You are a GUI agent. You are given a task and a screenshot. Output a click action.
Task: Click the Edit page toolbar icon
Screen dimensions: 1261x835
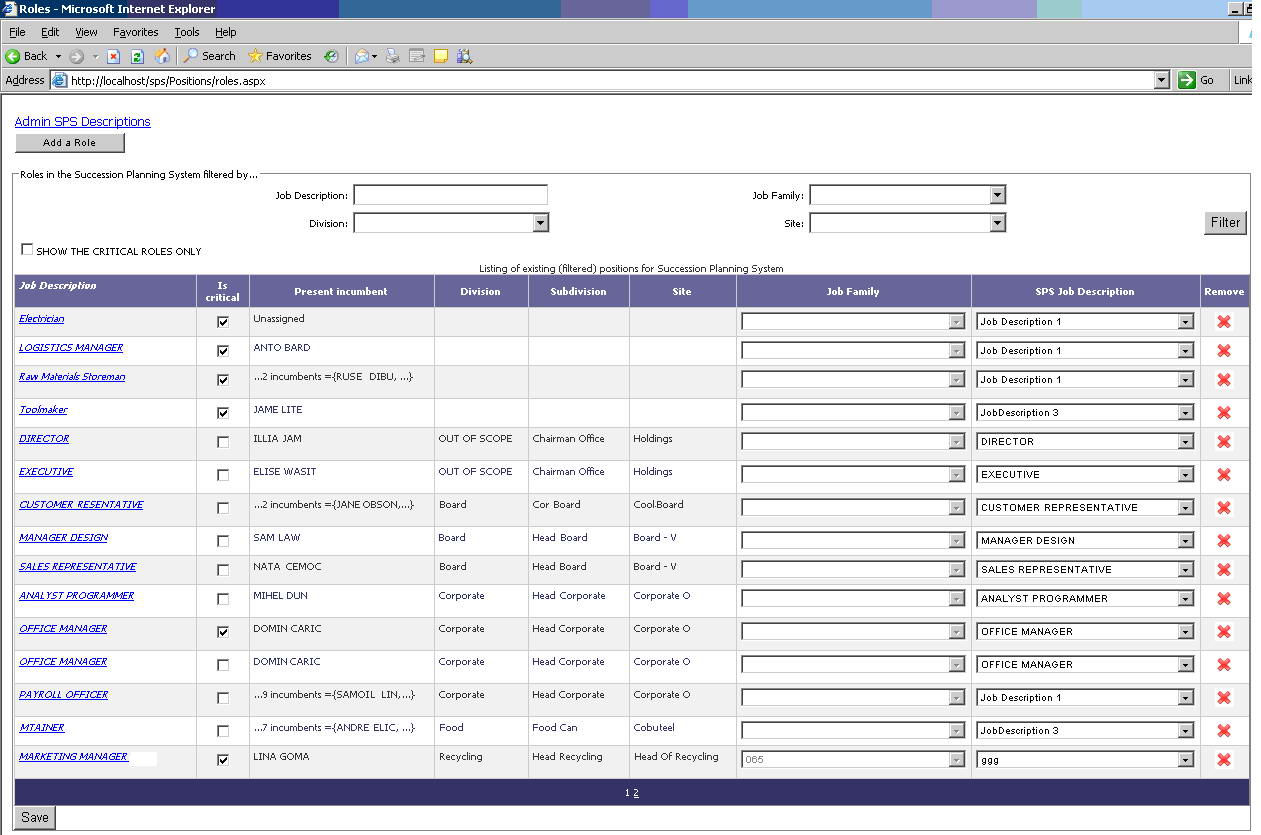click(x=417, y=56)
